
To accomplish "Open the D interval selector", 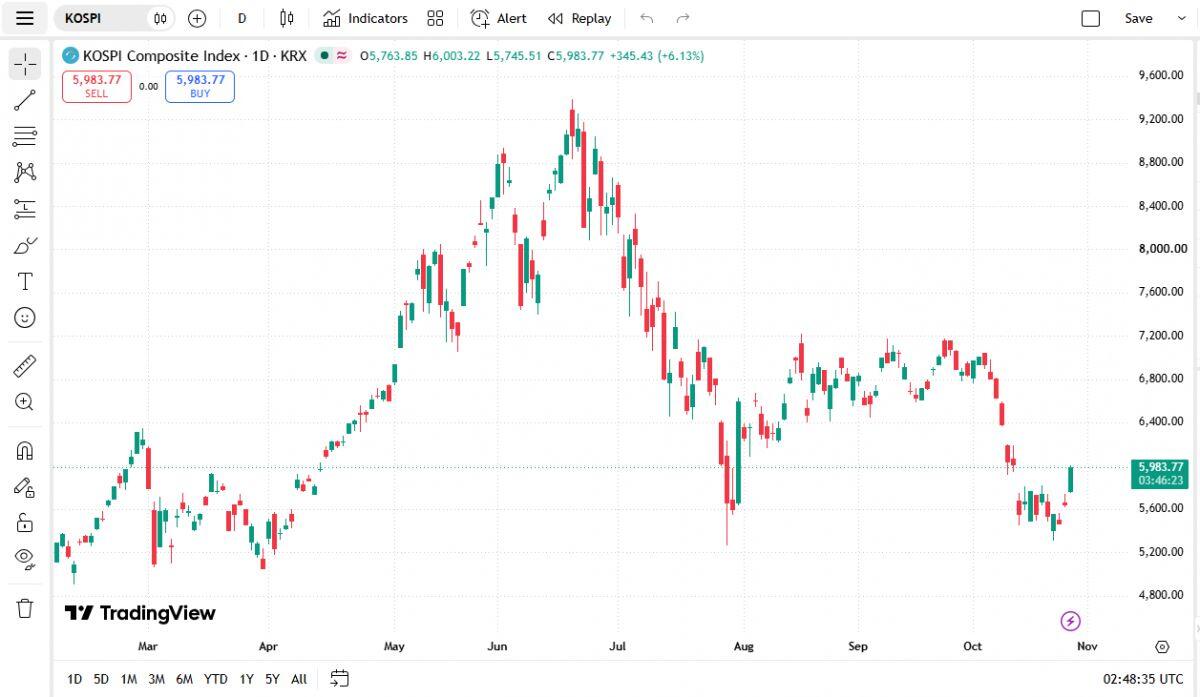I will coord(242,18).
